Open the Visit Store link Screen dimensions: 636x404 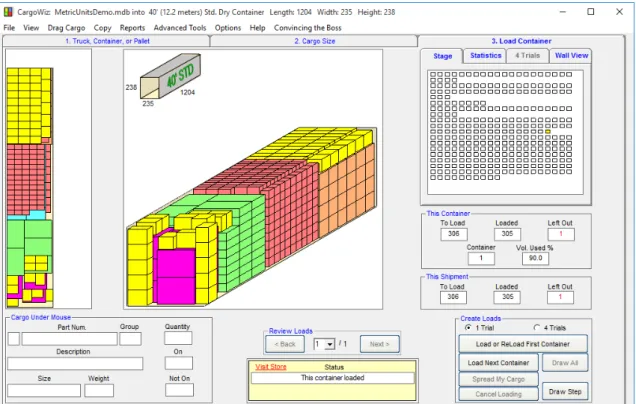(271, 367)
